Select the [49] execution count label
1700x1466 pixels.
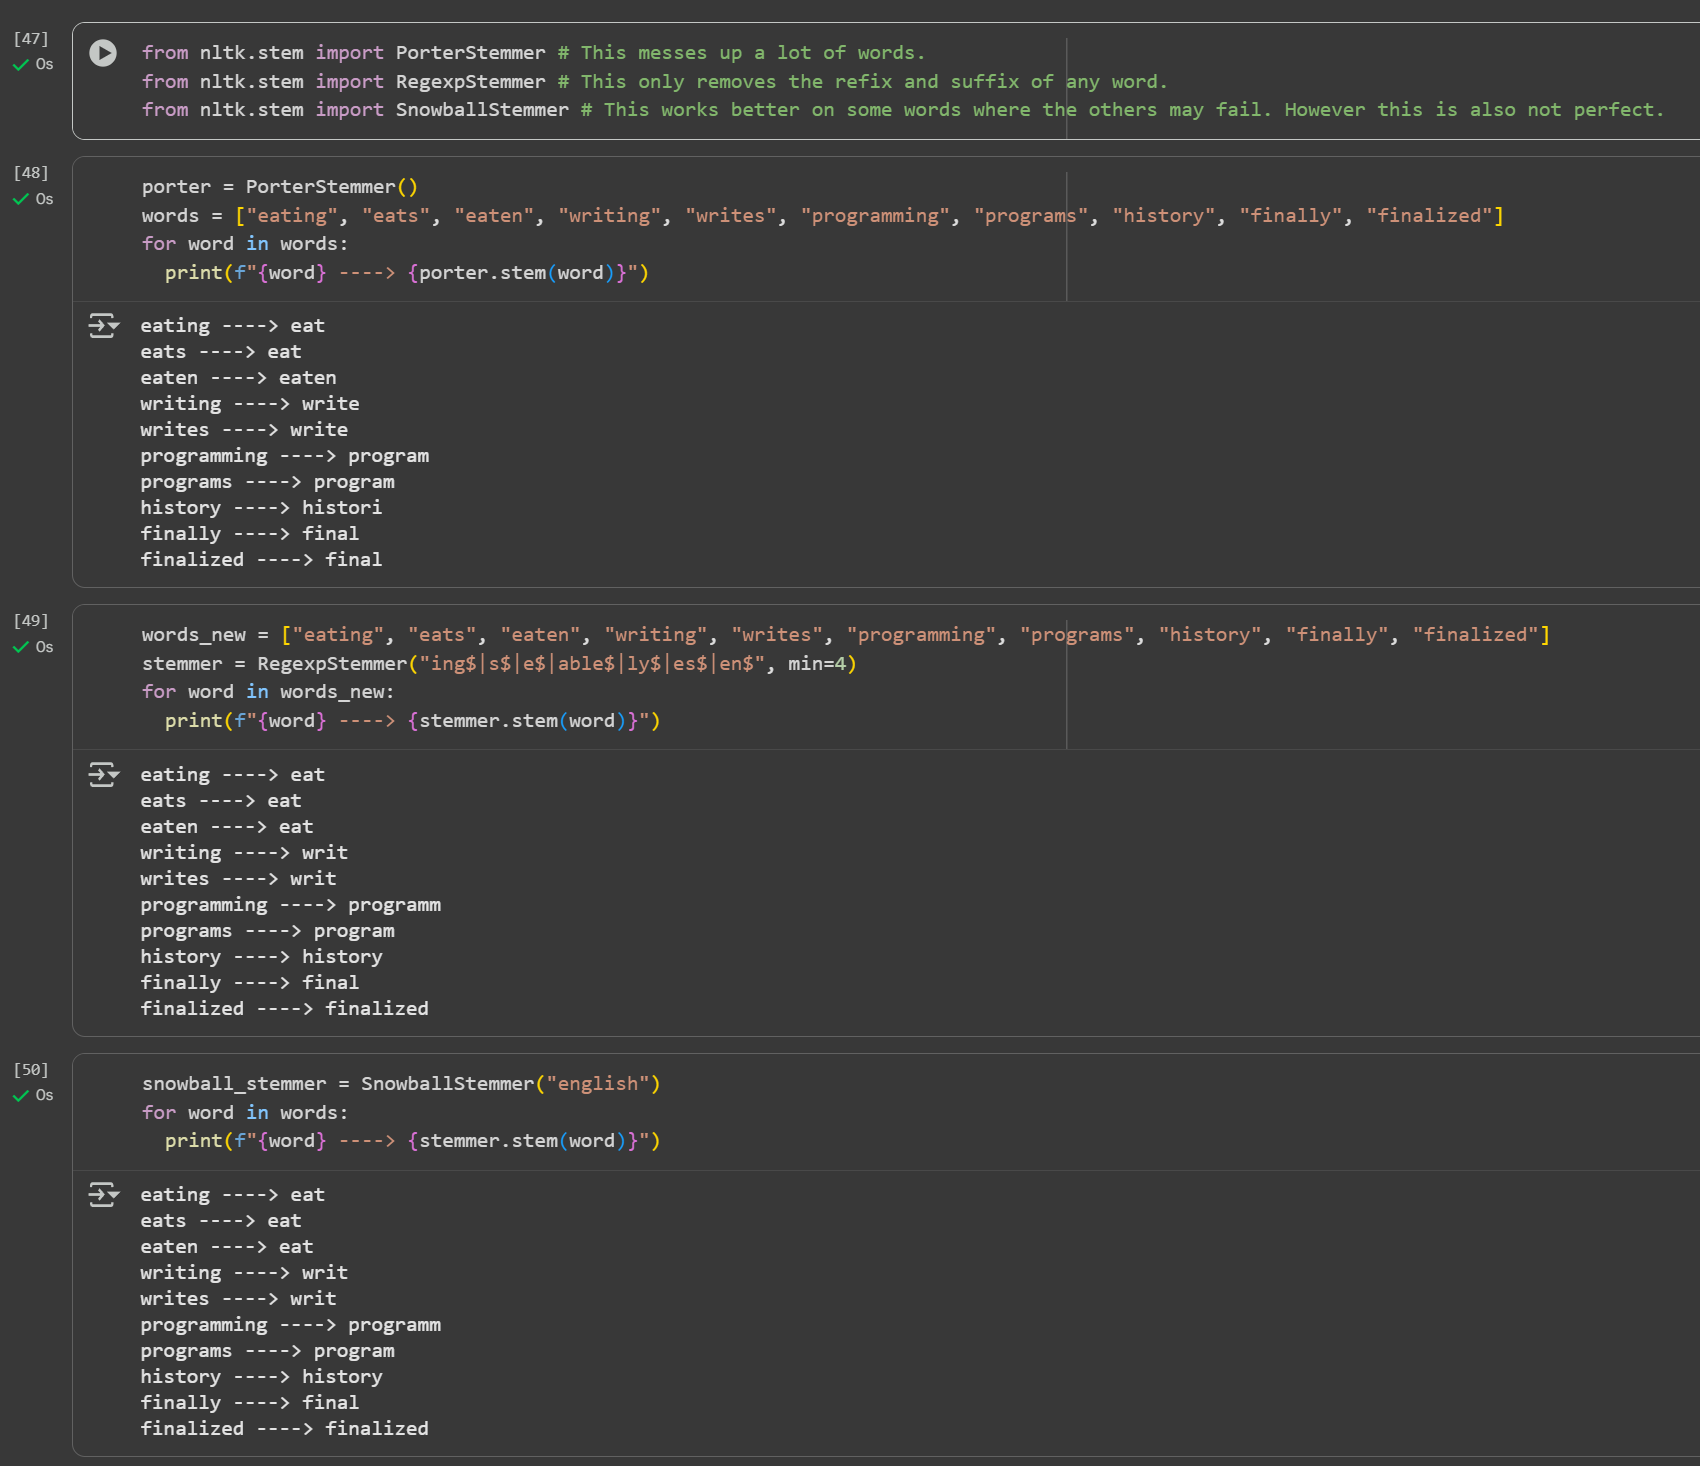(x=31, y=621)
